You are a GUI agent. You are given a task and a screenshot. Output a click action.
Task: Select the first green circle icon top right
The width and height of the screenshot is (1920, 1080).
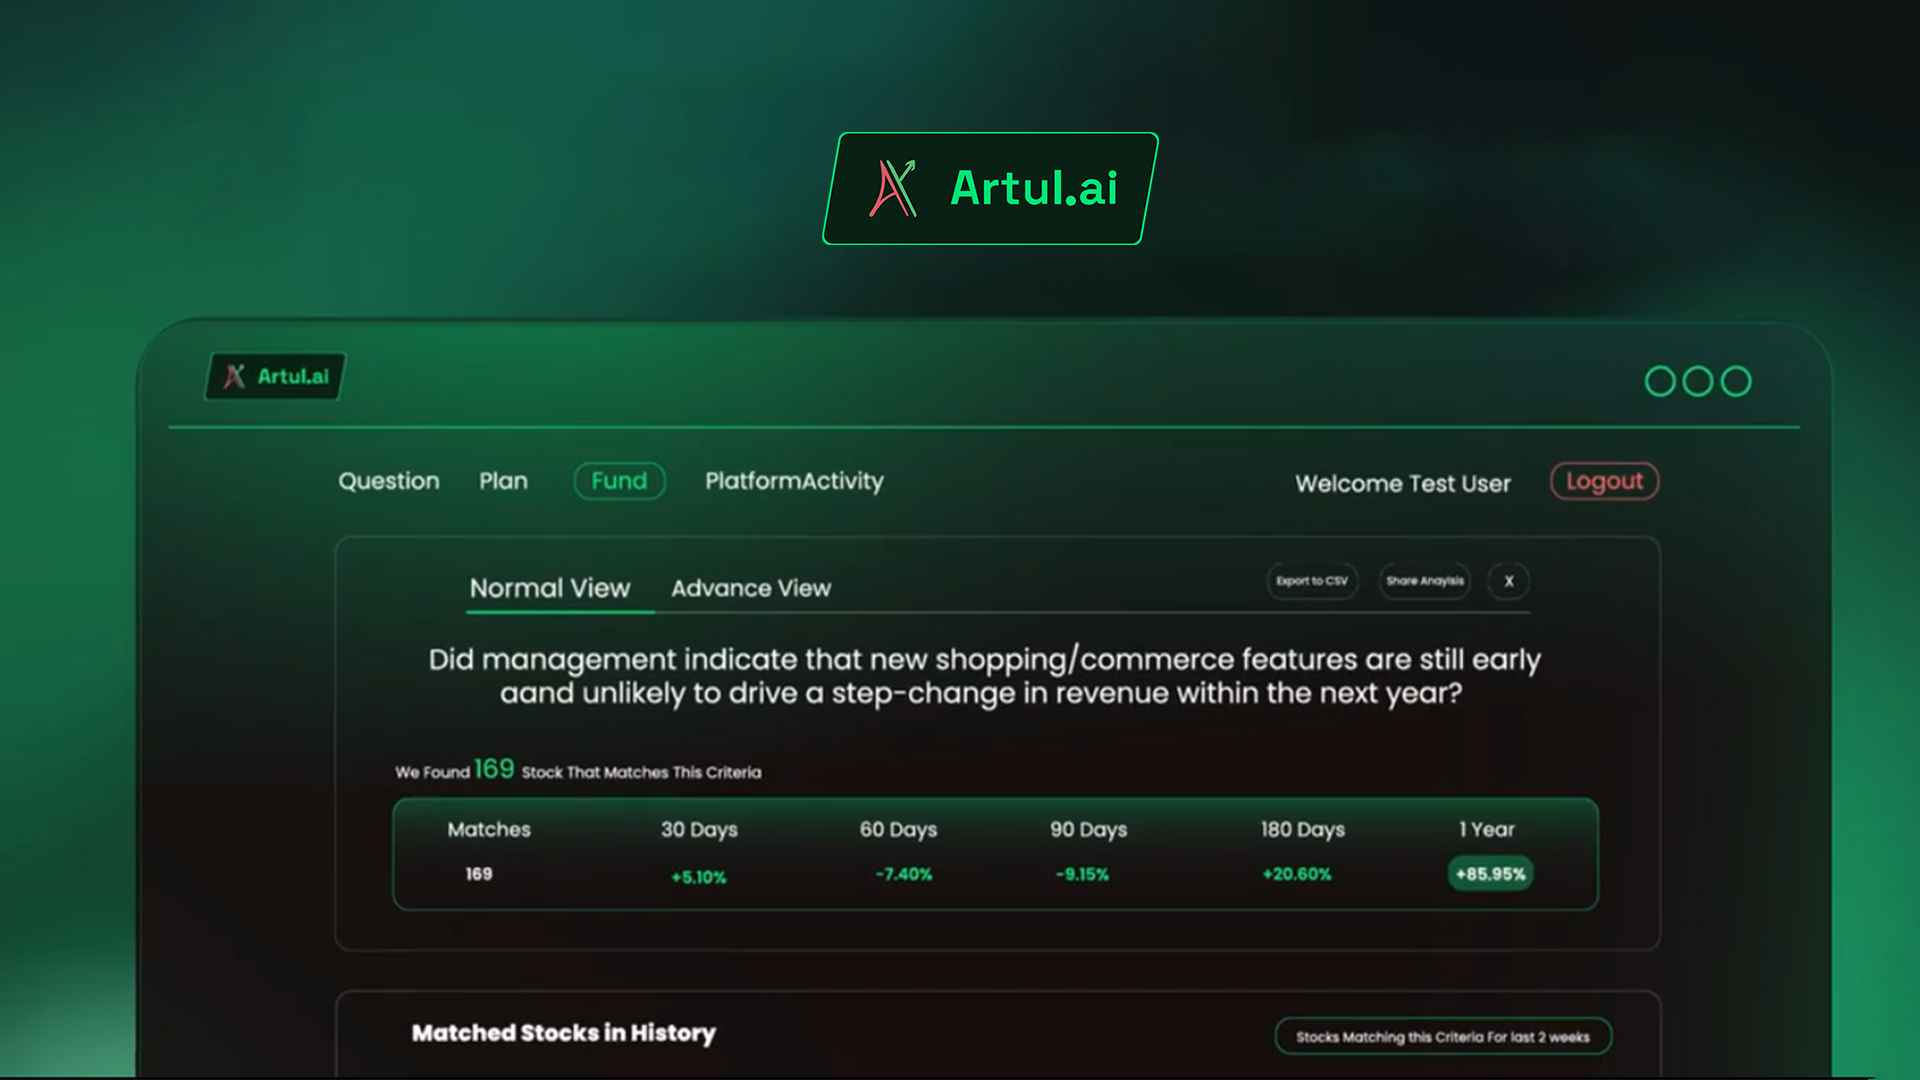tap(1661, 381)
